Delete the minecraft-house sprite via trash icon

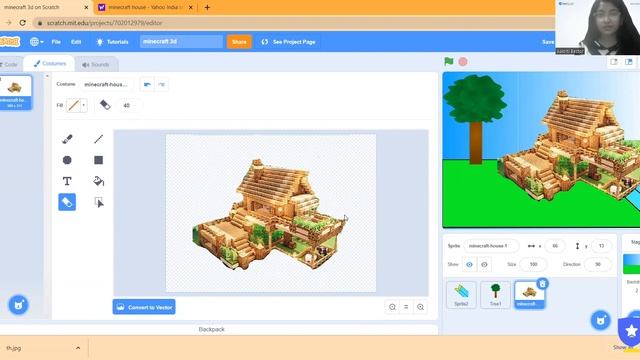[x=542, y=284]
